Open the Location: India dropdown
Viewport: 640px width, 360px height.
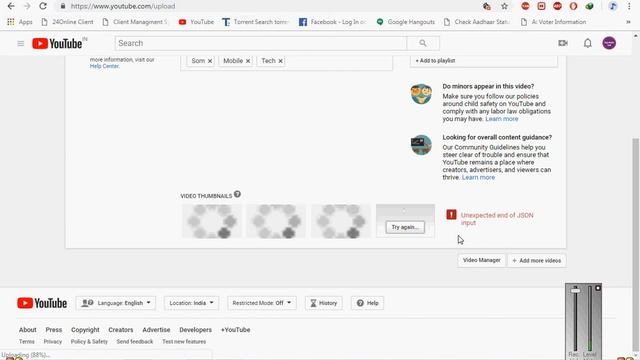[x=191, y=303]
